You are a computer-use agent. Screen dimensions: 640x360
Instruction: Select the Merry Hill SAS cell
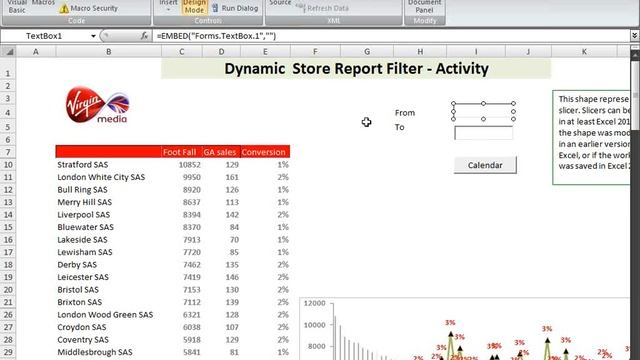tap(109, 202)
